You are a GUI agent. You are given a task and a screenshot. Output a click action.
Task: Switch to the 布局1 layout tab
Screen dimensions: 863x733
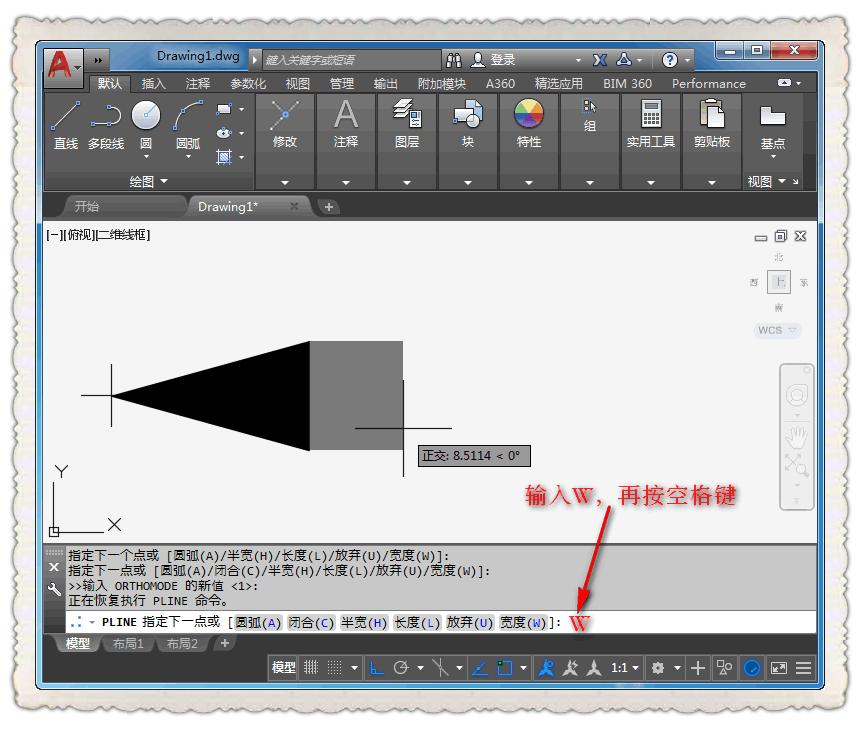click(x=128, y=644)
